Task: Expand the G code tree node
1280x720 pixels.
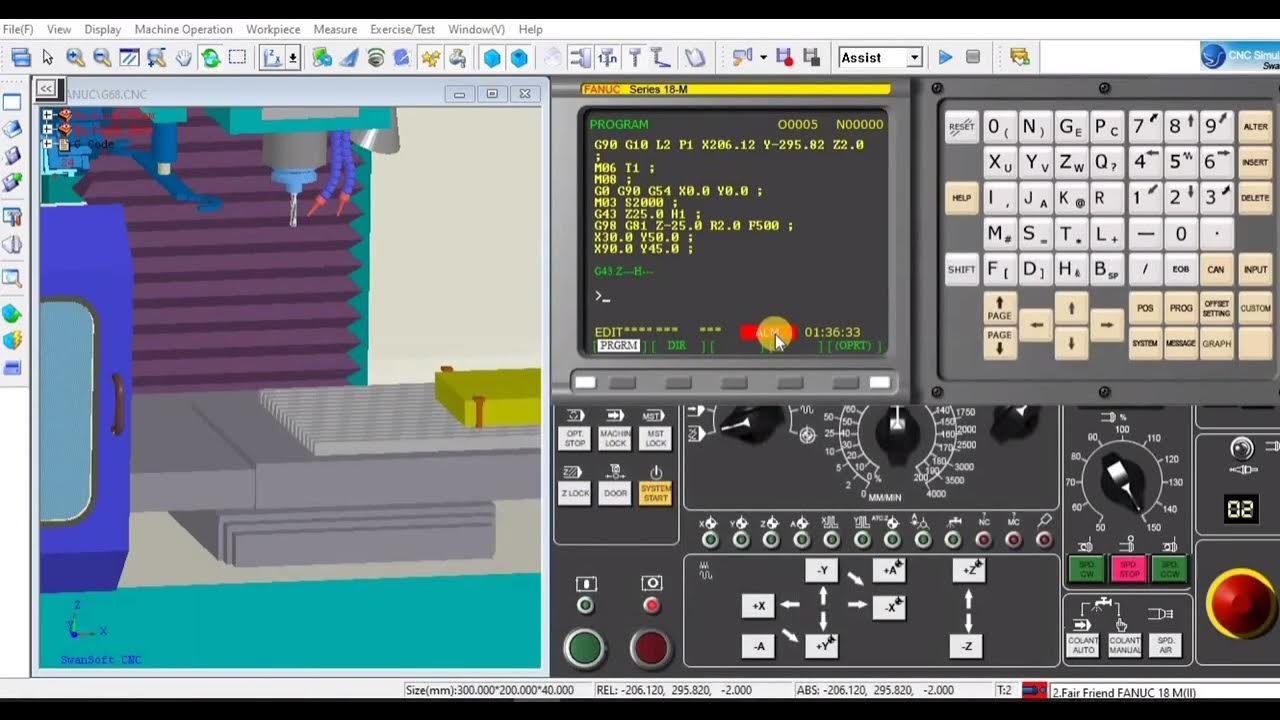Action: tap(47, 144)
